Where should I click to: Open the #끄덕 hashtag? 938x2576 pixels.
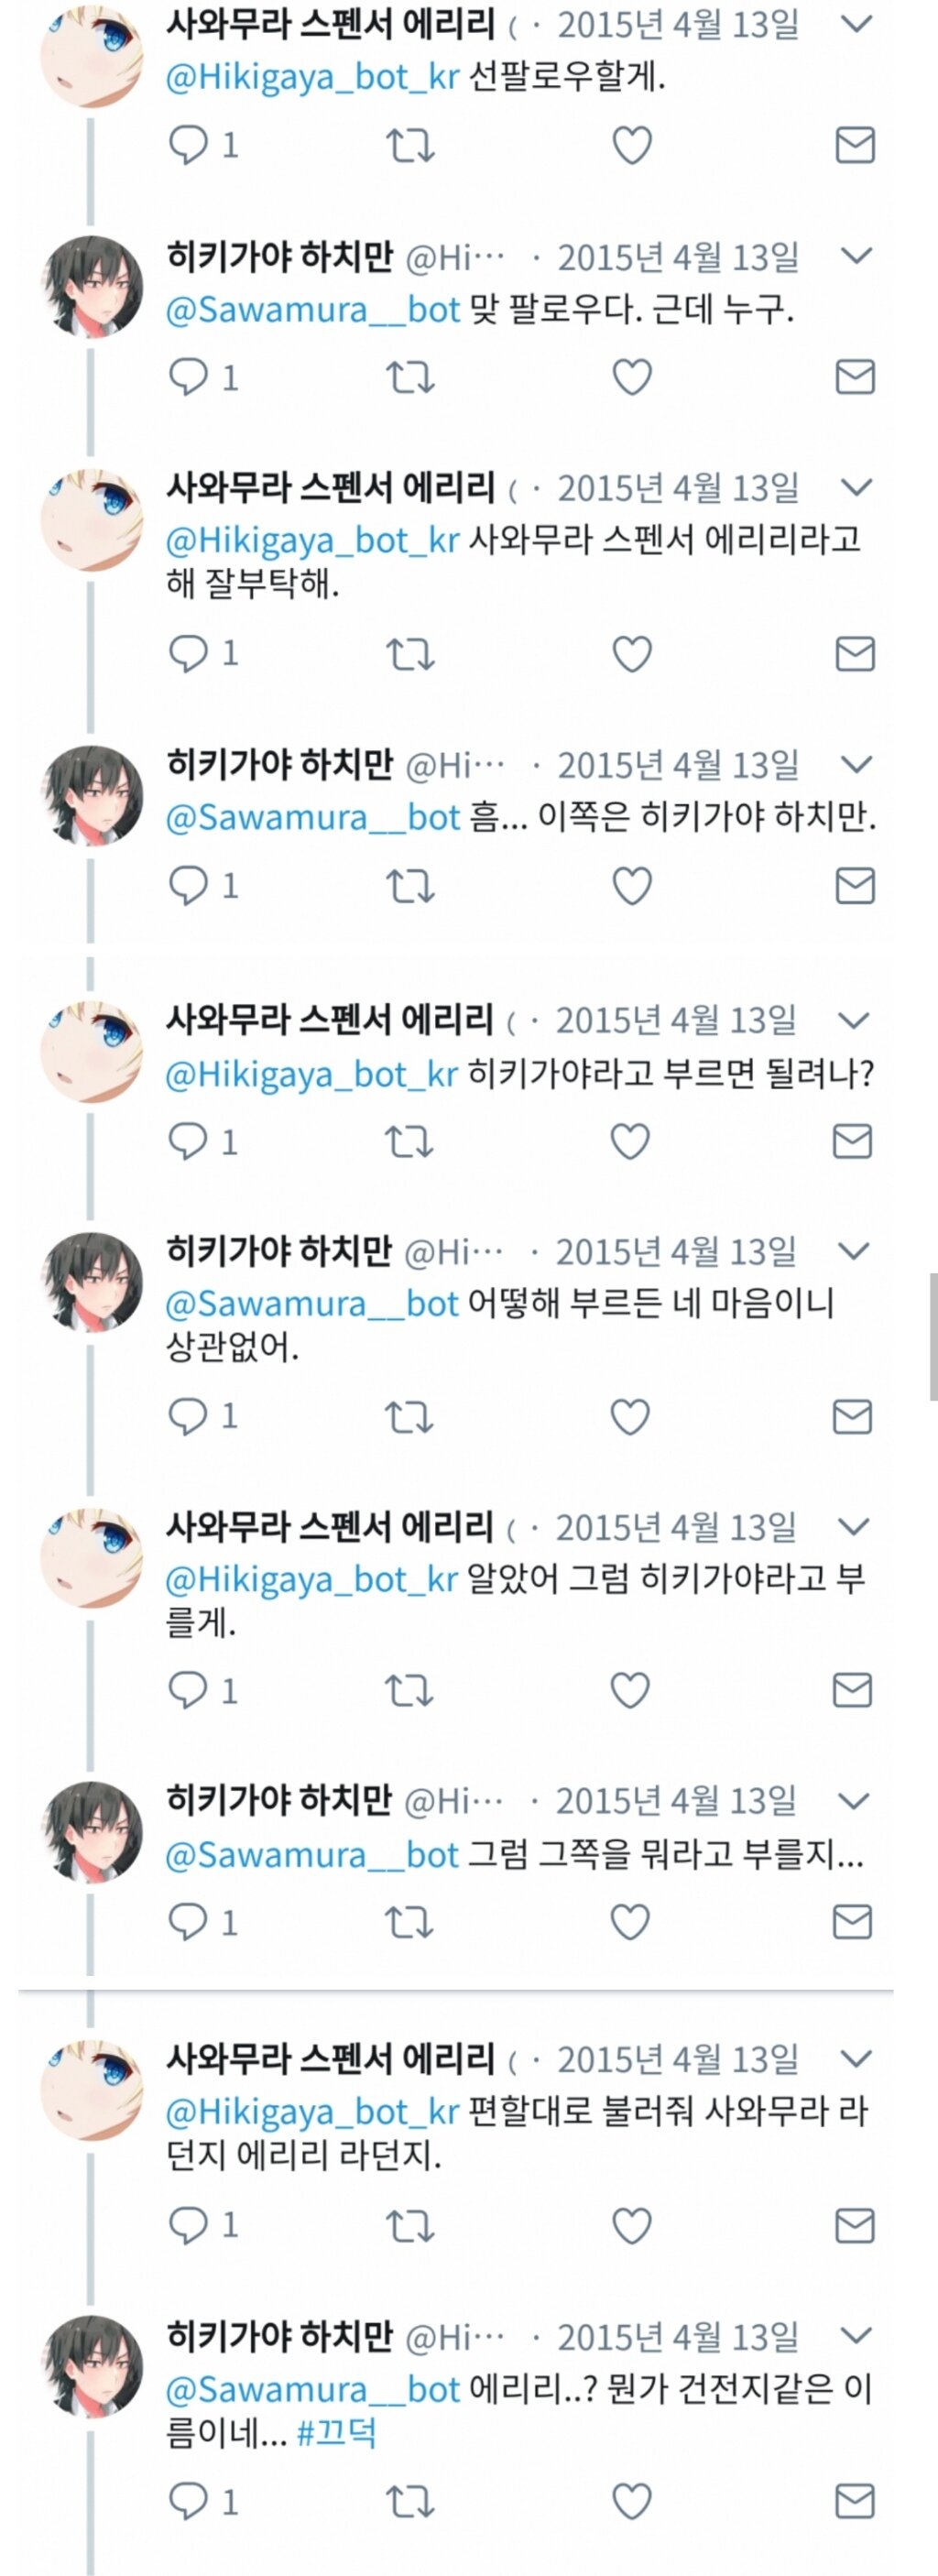coord(337,2432)
